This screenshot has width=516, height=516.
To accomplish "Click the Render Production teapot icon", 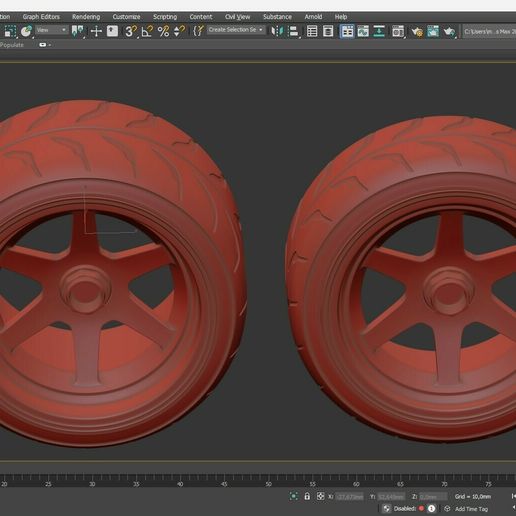I will point(449,31).
